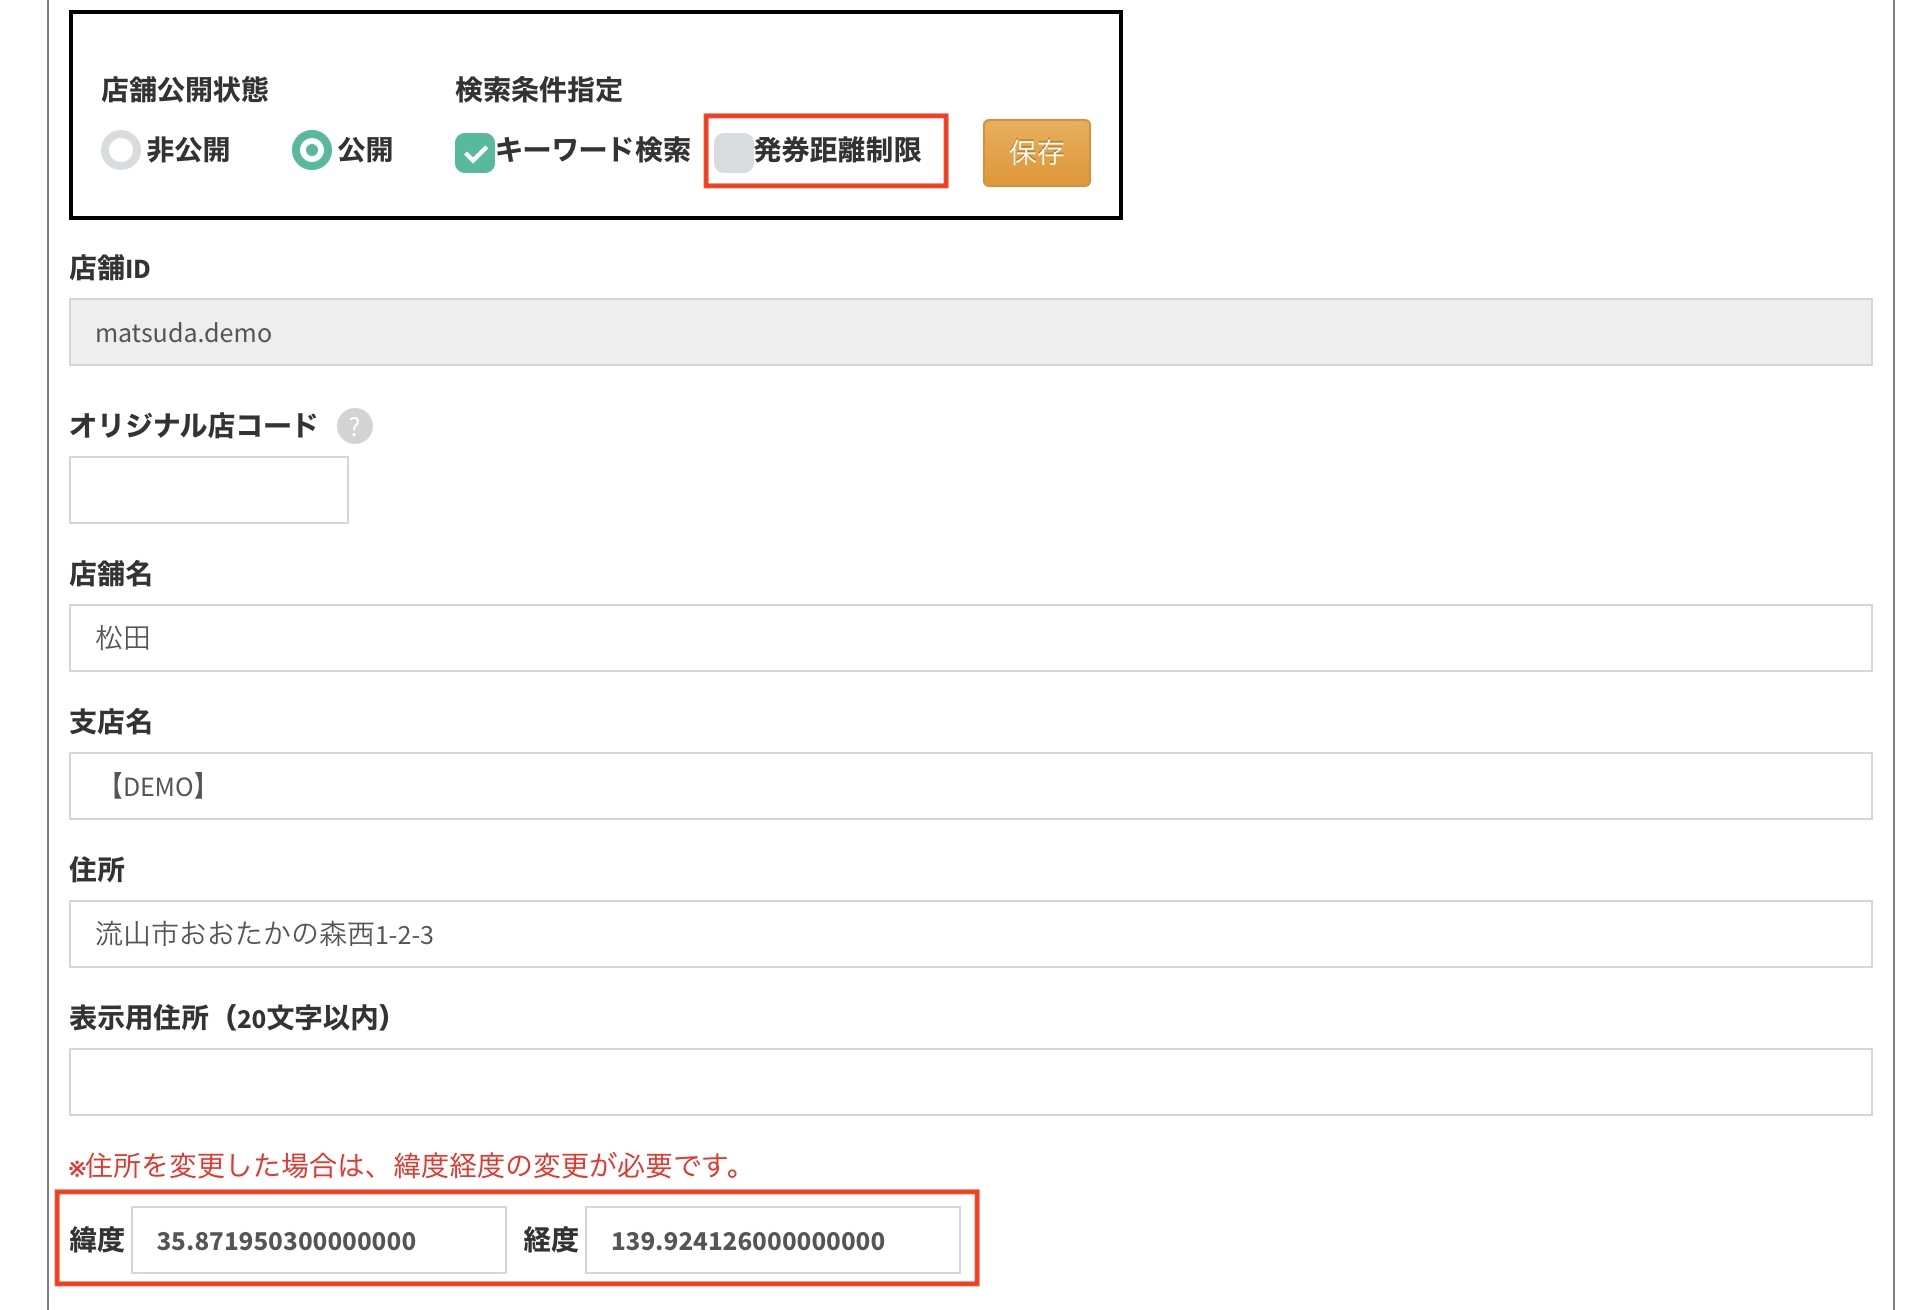Click the help icon beside オリジナル店コード

354,426
